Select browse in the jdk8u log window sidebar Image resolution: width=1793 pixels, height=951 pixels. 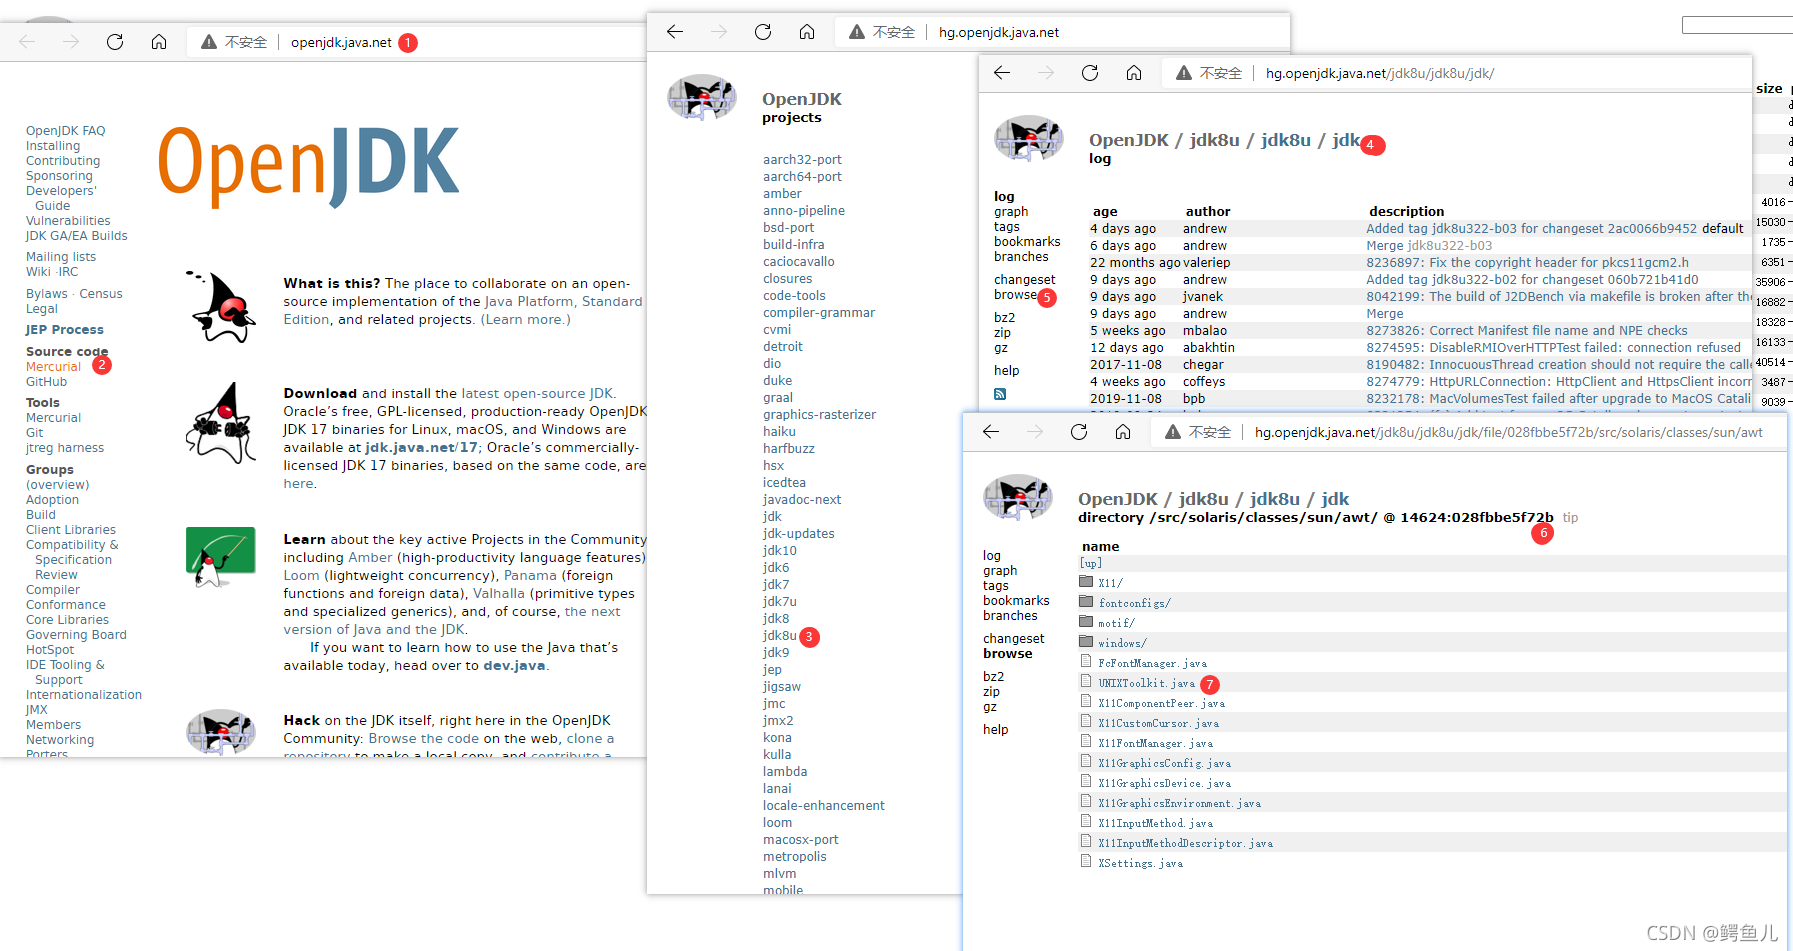point(1016,295)
